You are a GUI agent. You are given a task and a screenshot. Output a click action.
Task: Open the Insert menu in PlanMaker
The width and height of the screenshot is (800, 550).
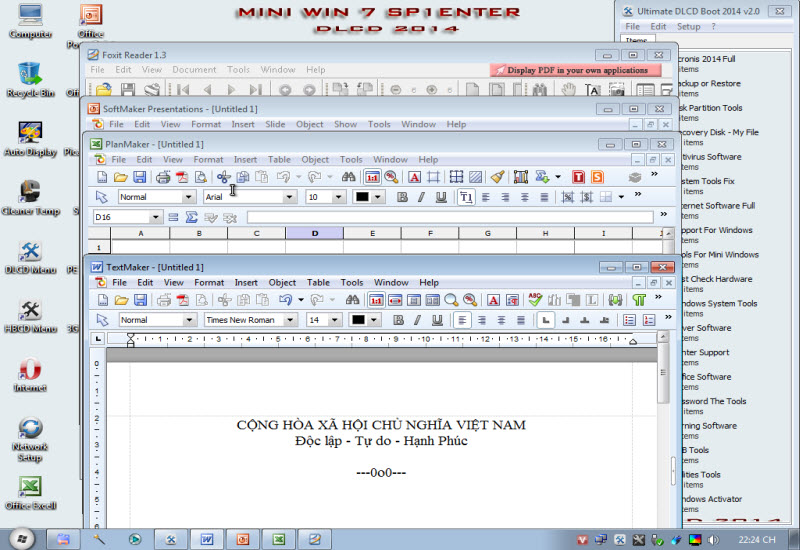pyautogui.click(x=245, y=160)
